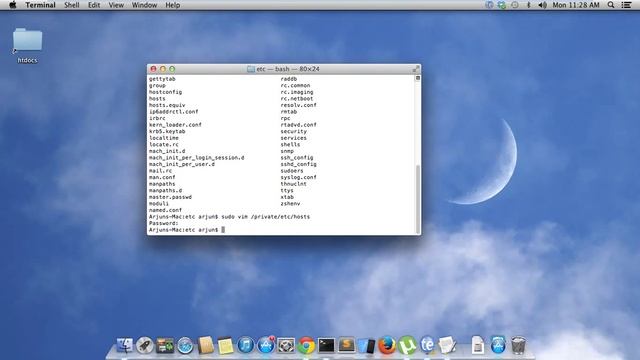Click 'kern_loader.conf' in the terminal
The width and height of the screenshot is (640, 360).
click(175, 124)
